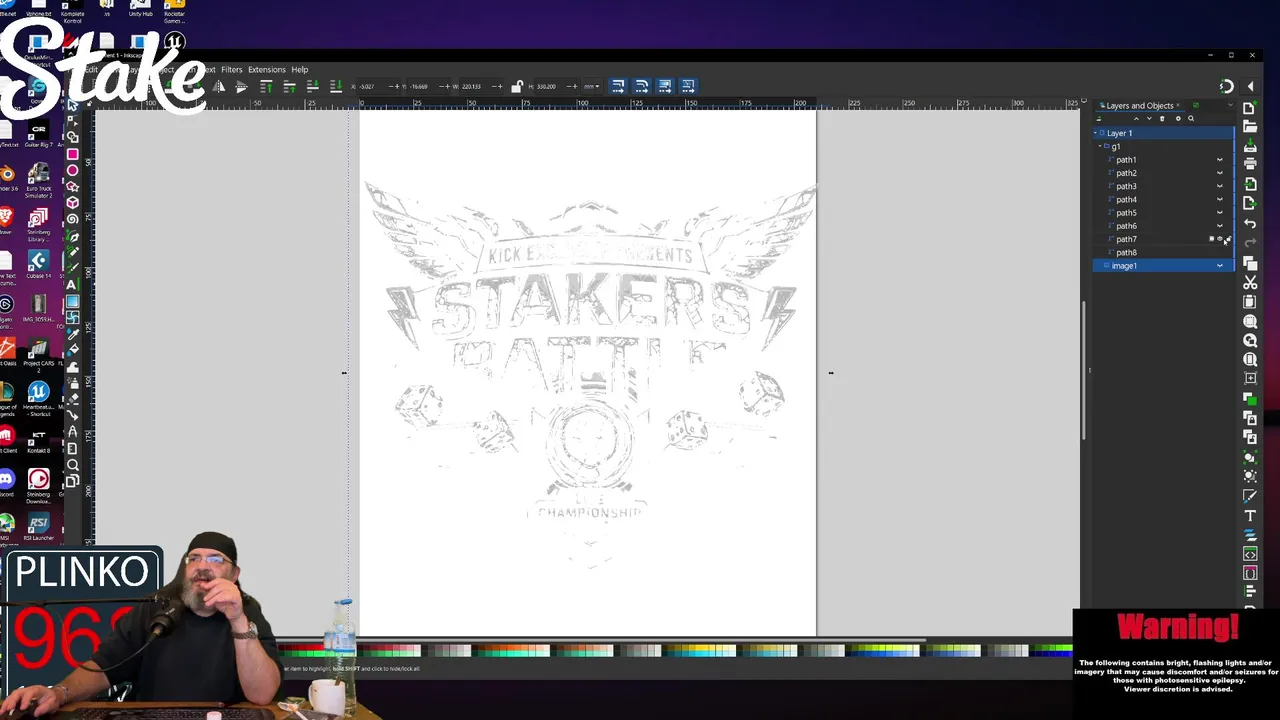Click Save document icon
This screenshot has height=720, width=1280.
tap(1249, 145)
